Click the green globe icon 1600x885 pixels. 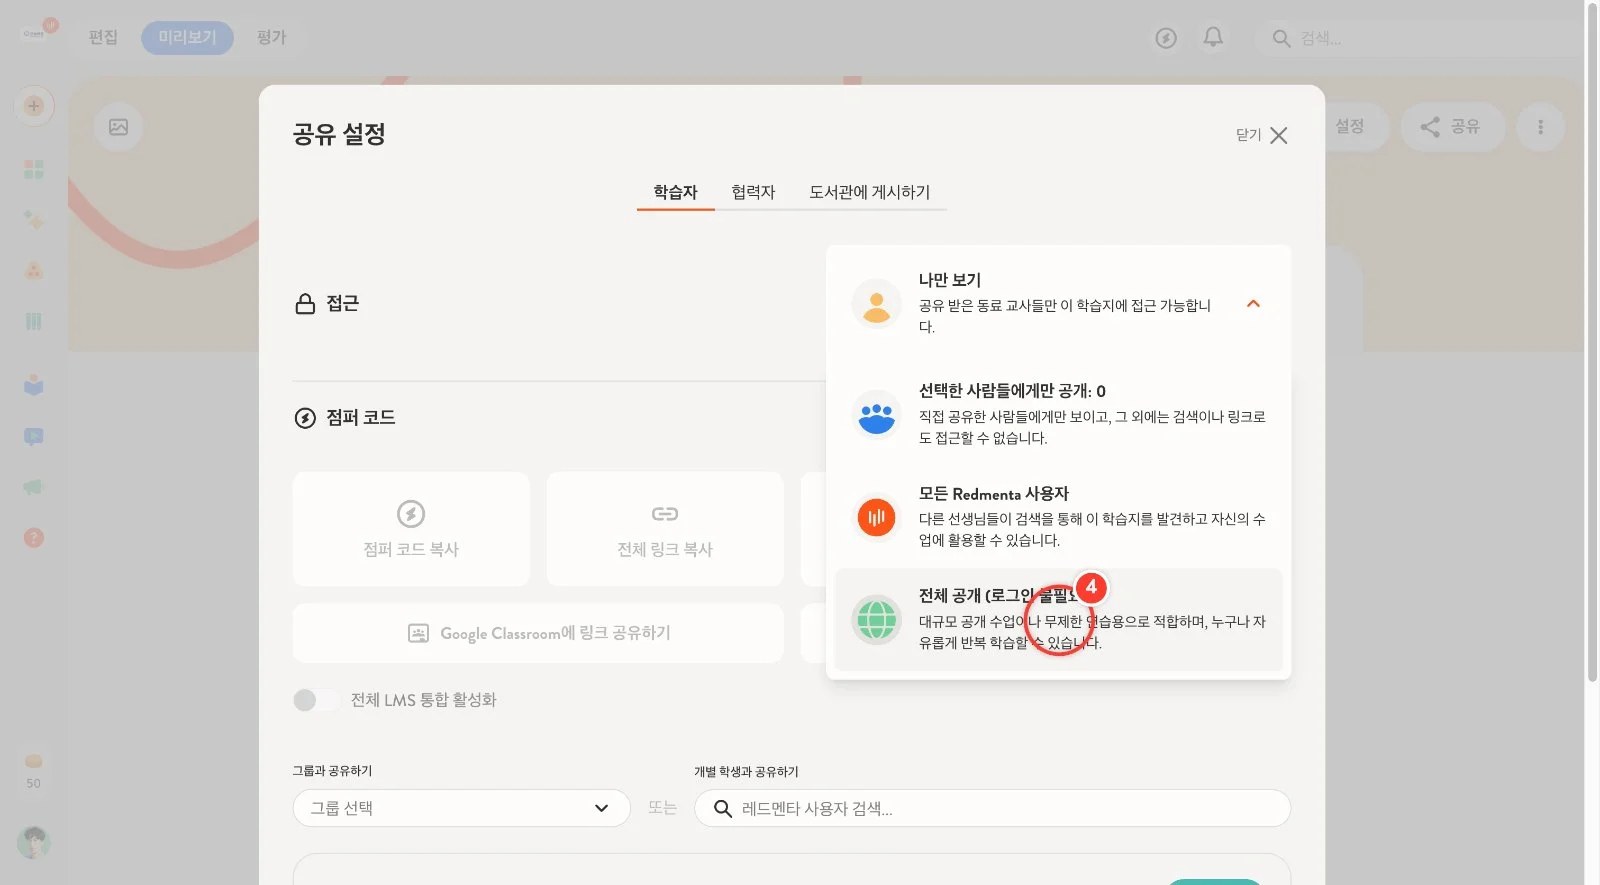coord(876,620)
